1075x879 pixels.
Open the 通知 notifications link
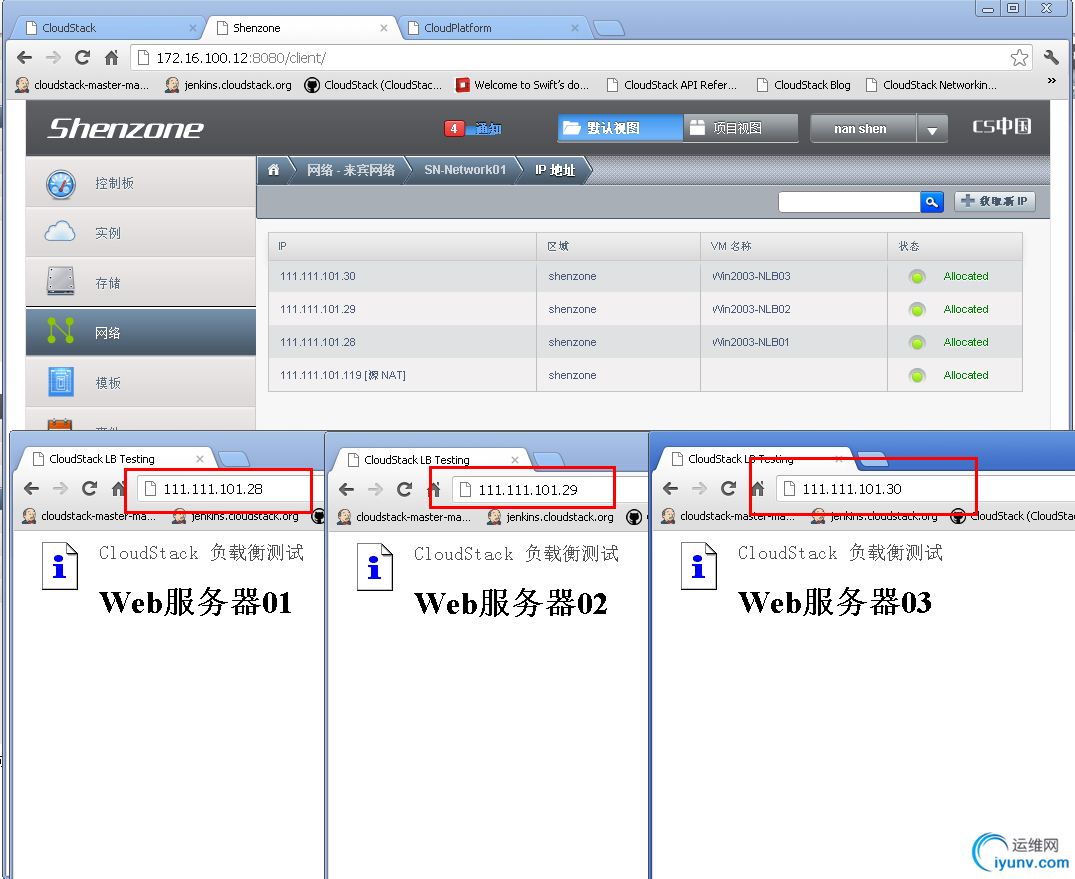[489, 128]
